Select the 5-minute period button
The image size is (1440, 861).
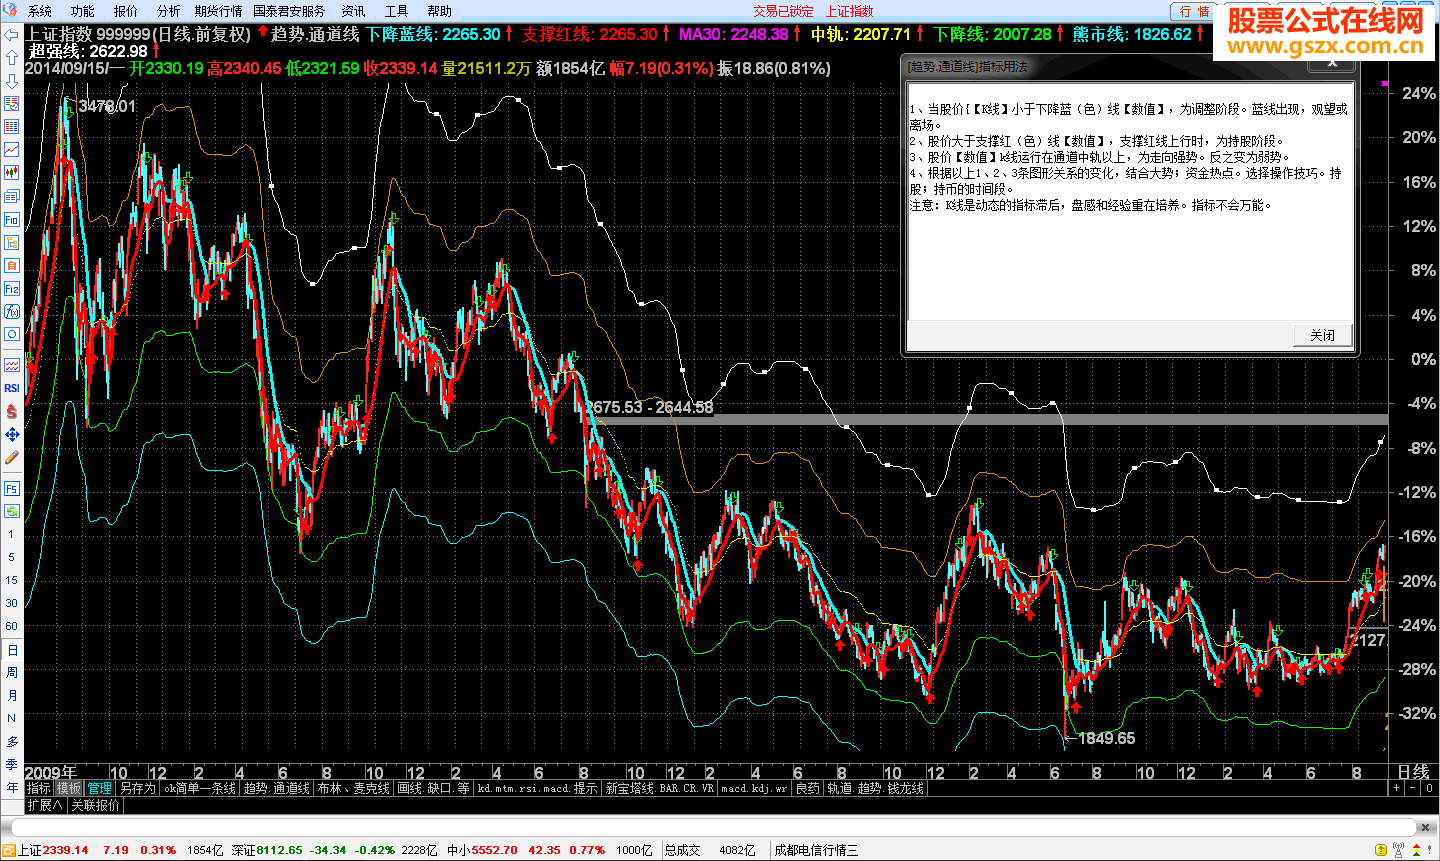[12, 557]
